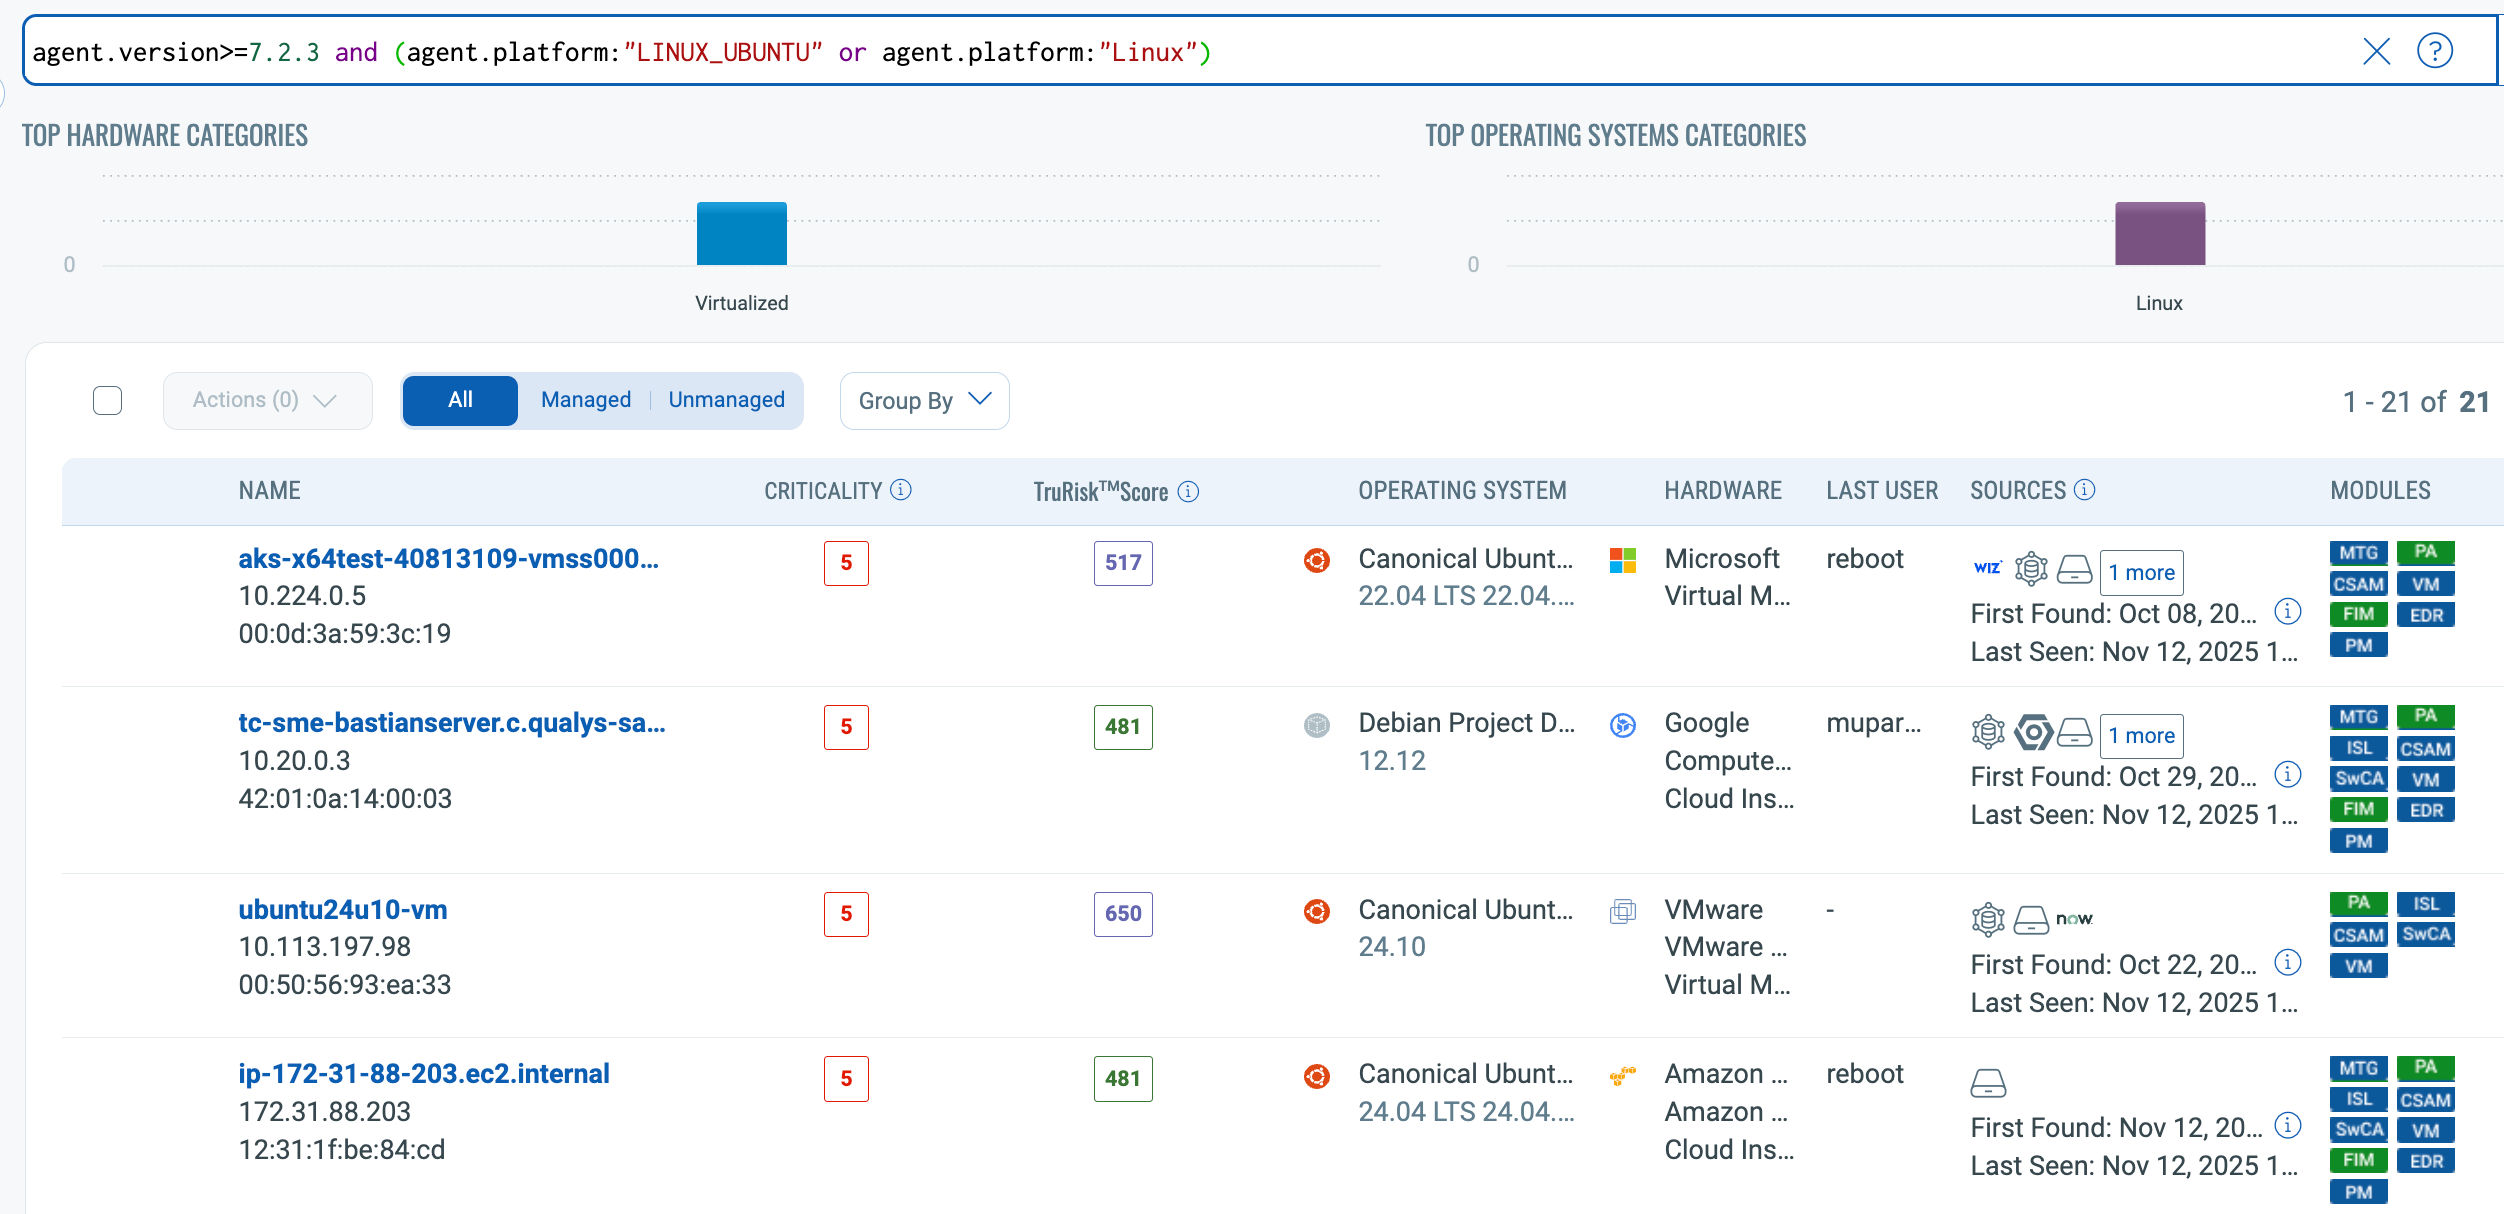Click the TruRisk Score info icon

tap(1188, 491)
